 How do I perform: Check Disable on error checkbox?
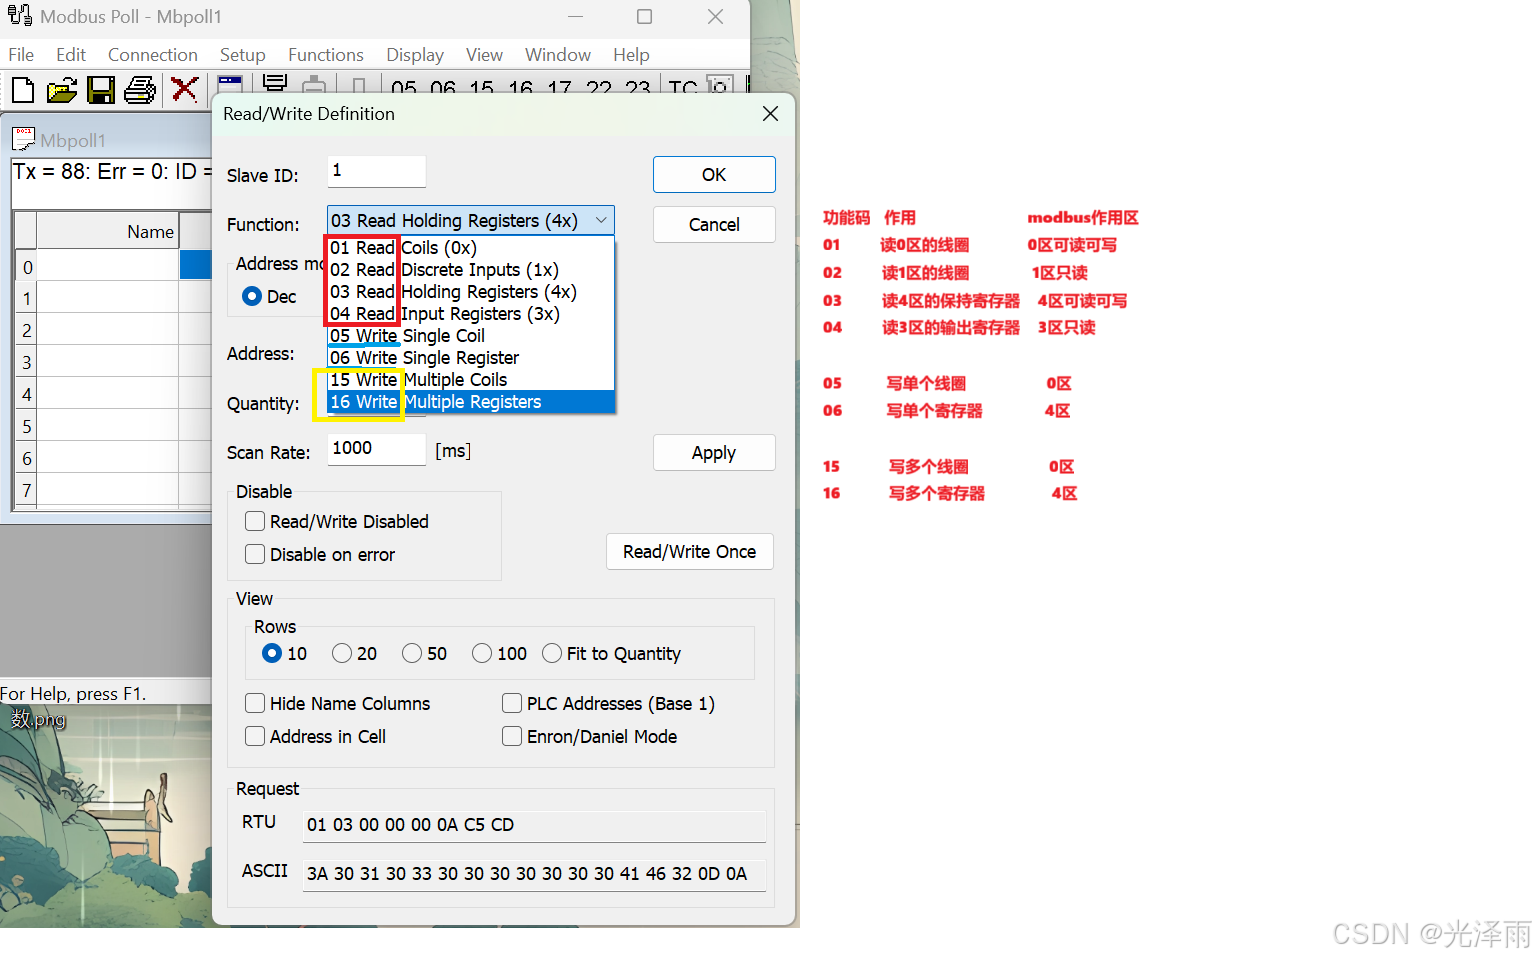255,554
